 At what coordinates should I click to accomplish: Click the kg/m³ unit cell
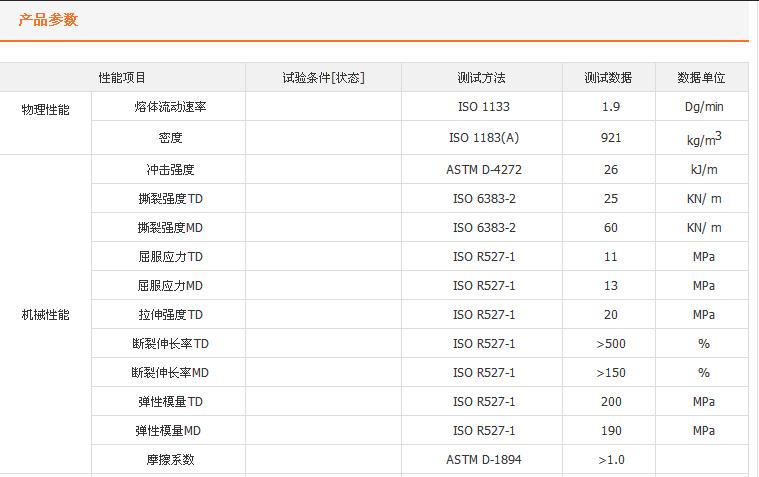pyautogui.click(x=704, y=138)
